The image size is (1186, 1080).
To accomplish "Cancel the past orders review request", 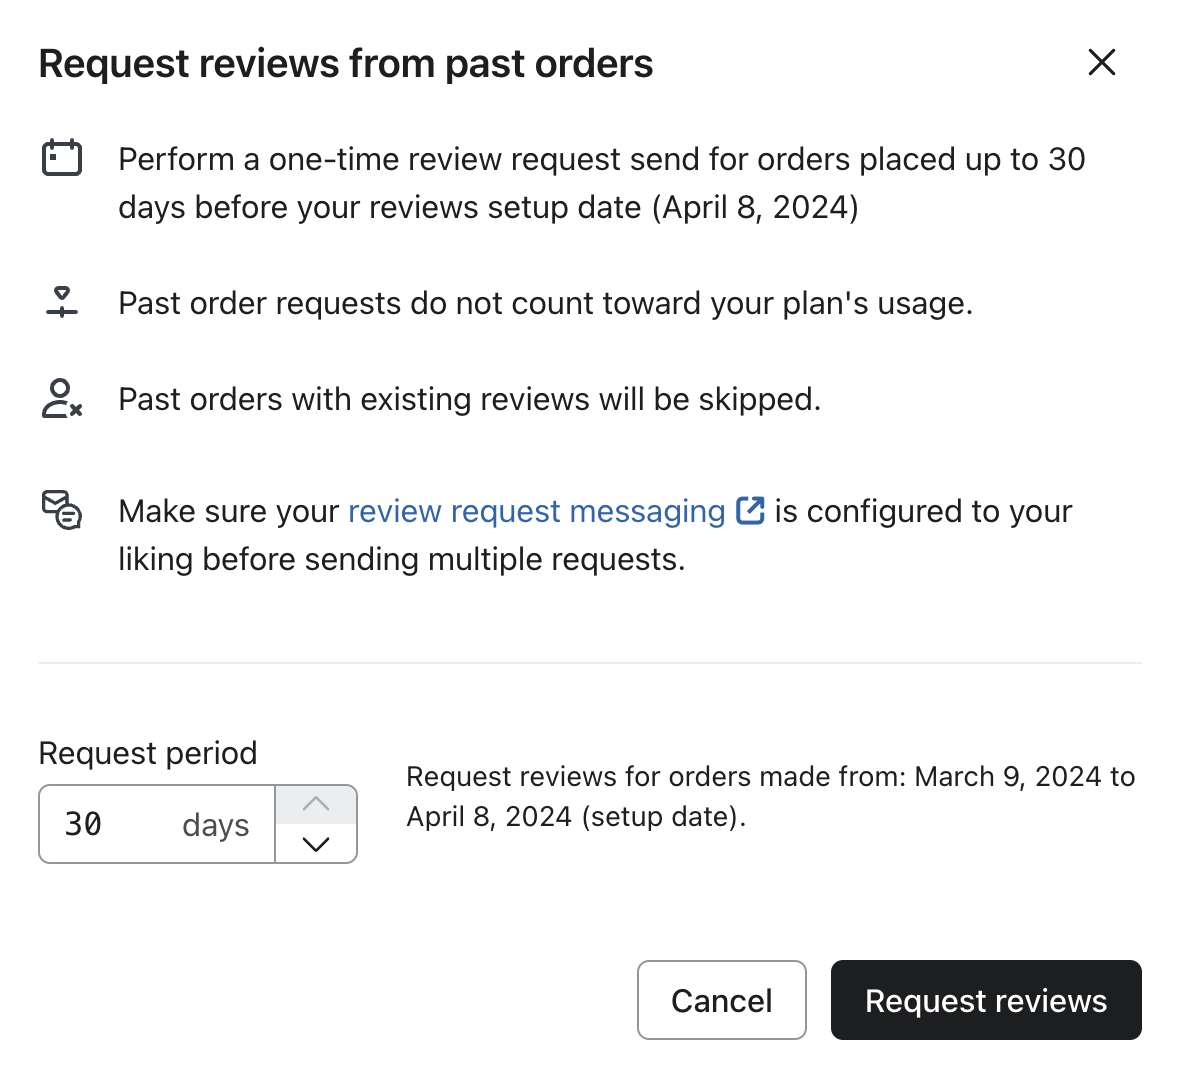I will tap(721, 1000).
